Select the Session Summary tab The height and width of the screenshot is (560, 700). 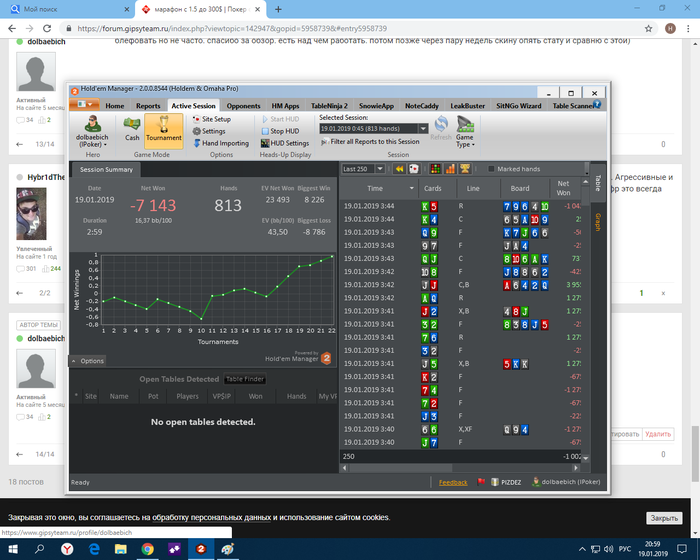click(x=106, y=169)
